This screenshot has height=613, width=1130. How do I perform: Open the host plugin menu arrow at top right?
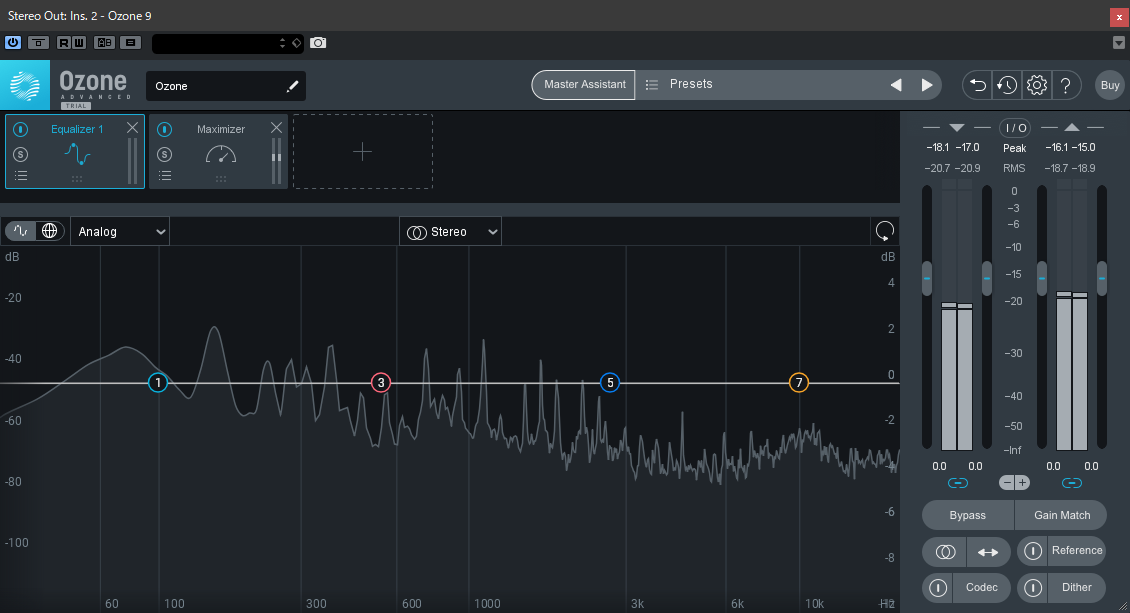click(x=1118, y=43)
